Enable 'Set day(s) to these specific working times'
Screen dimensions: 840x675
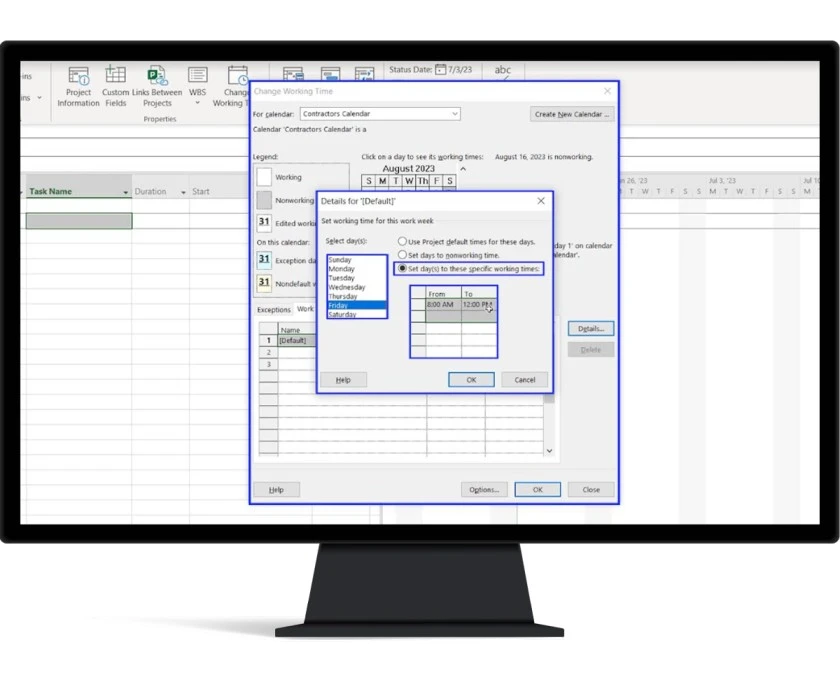[x=404, y=268]
